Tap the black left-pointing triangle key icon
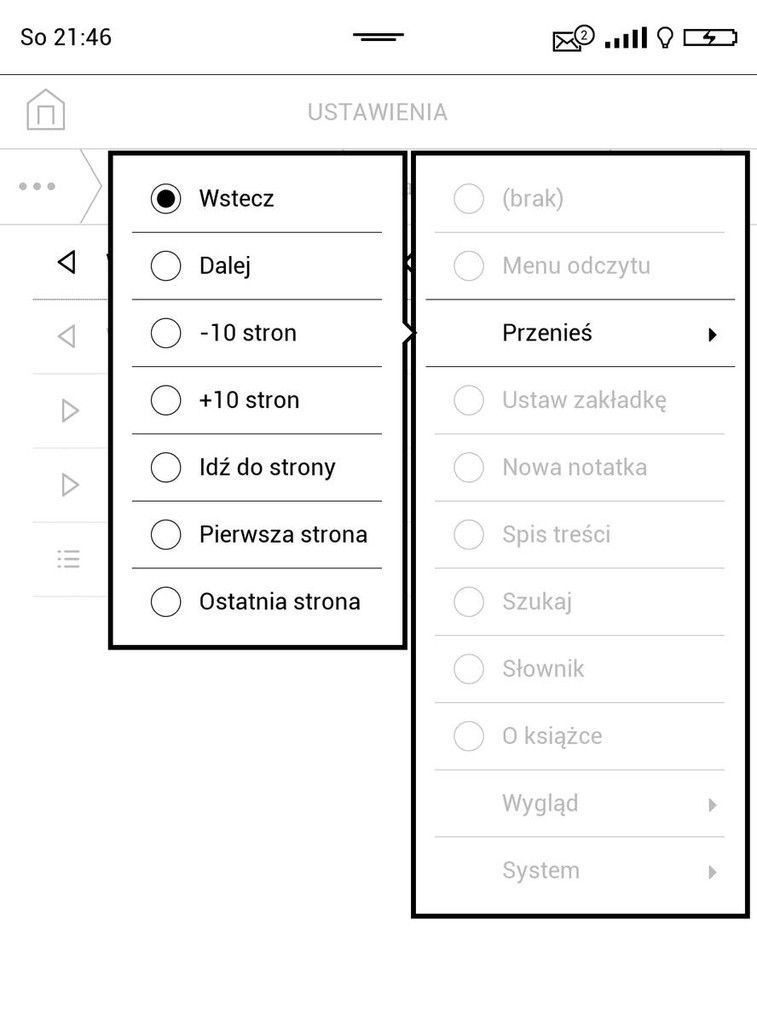The width and height of the screenshot is (757, 1024). pos(67,262)
